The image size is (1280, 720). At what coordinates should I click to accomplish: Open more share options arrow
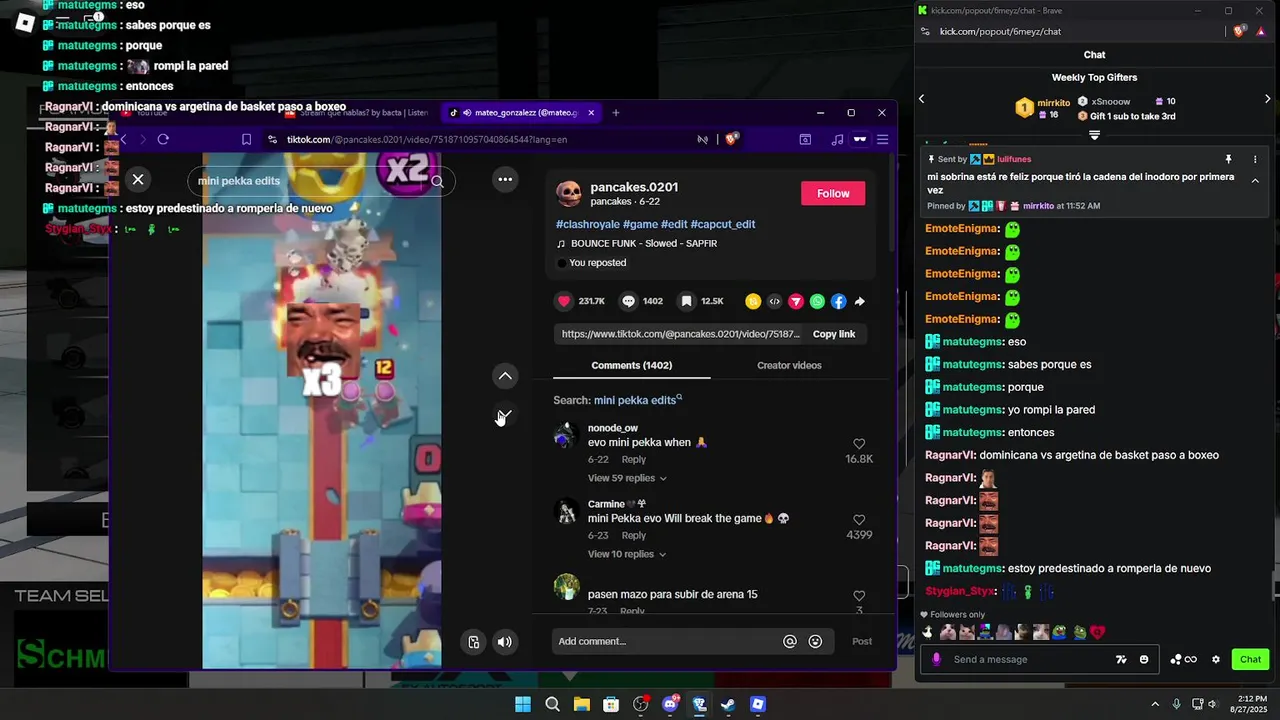tap(859, 301)
